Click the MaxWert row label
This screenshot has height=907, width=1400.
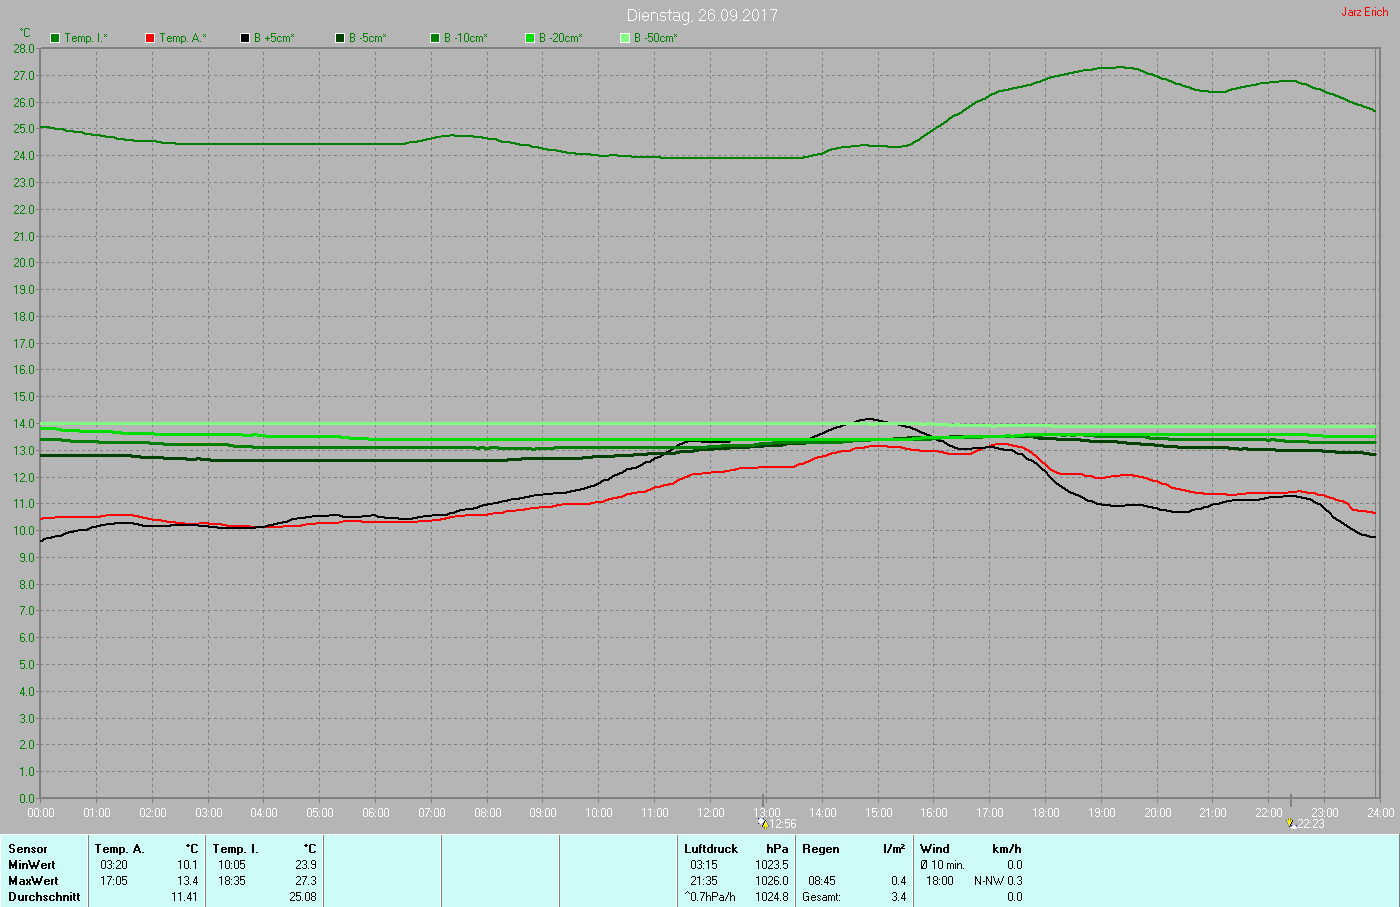click(x=33, y=881)
